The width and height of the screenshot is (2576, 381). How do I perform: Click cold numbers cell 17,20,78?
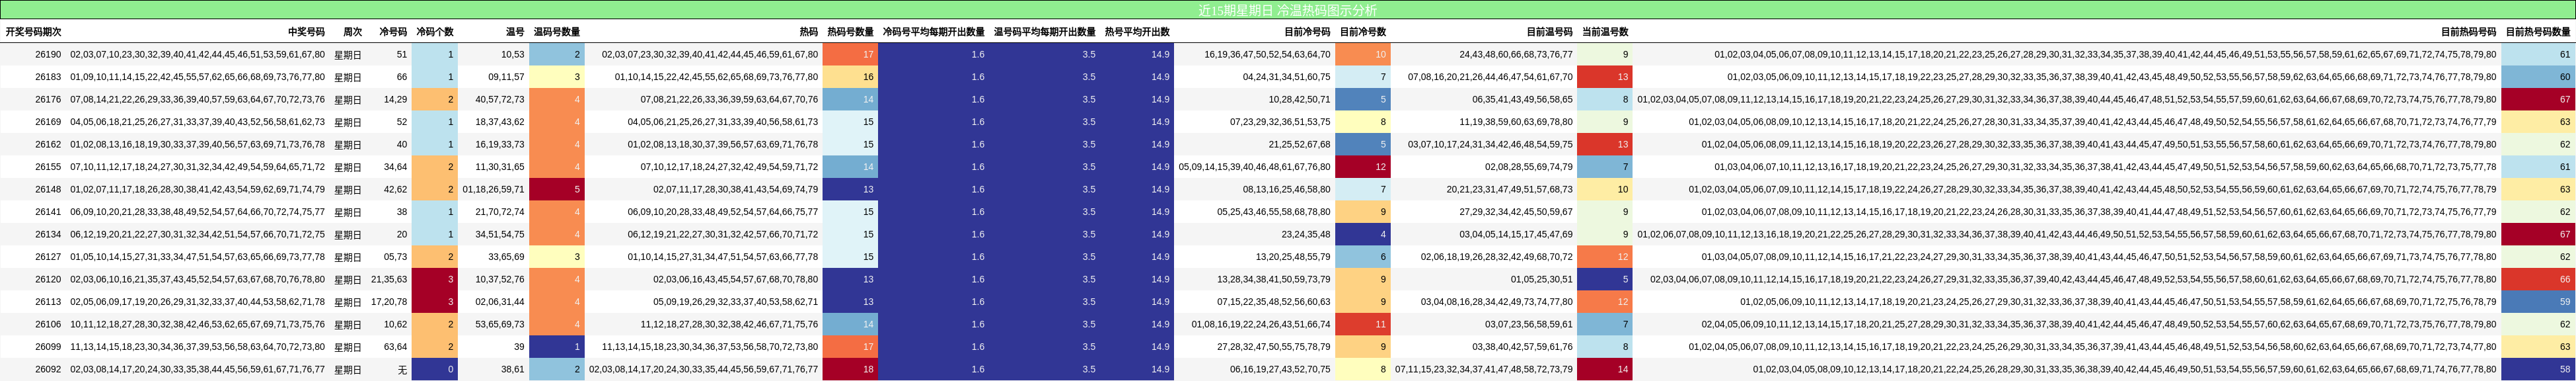[389, 302]
